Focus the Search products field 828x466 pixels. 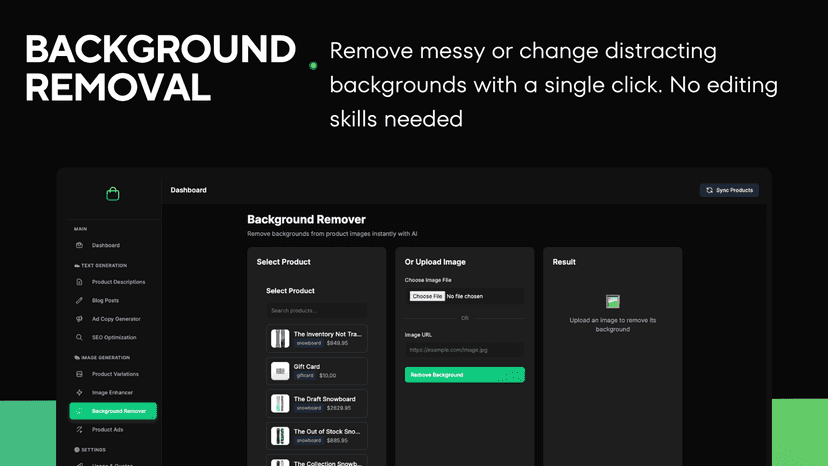(316, 311)
